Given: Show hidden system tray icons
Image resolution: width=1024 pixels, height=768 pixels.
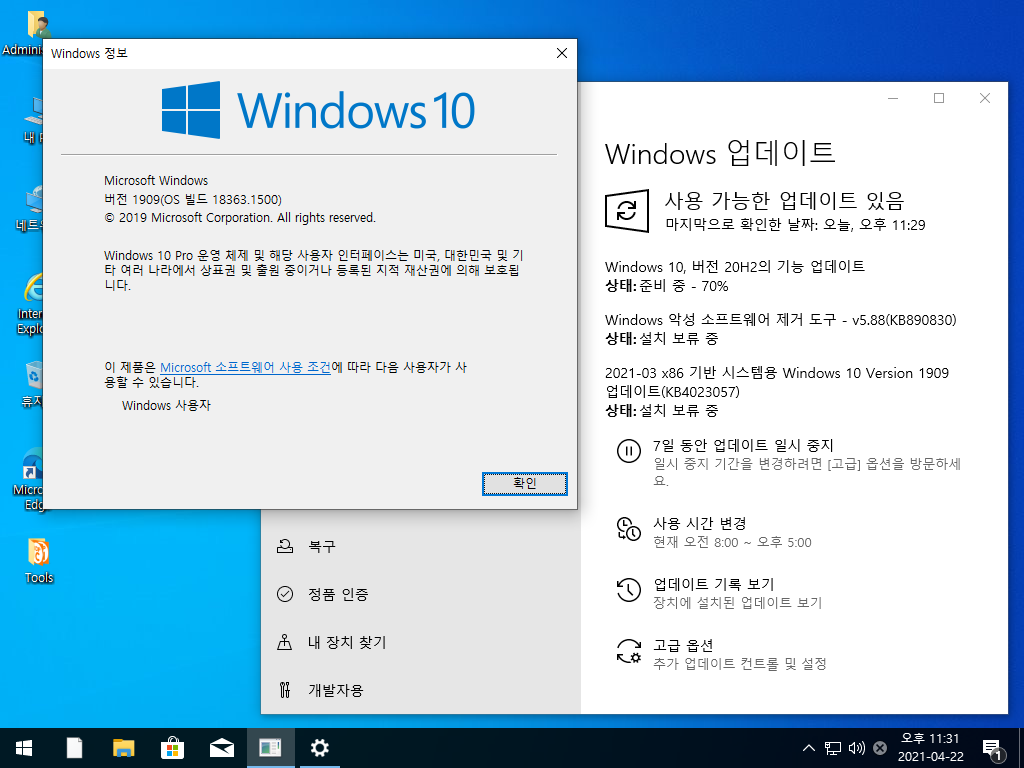Looking at the screenshot, I should tap(808, 748).
